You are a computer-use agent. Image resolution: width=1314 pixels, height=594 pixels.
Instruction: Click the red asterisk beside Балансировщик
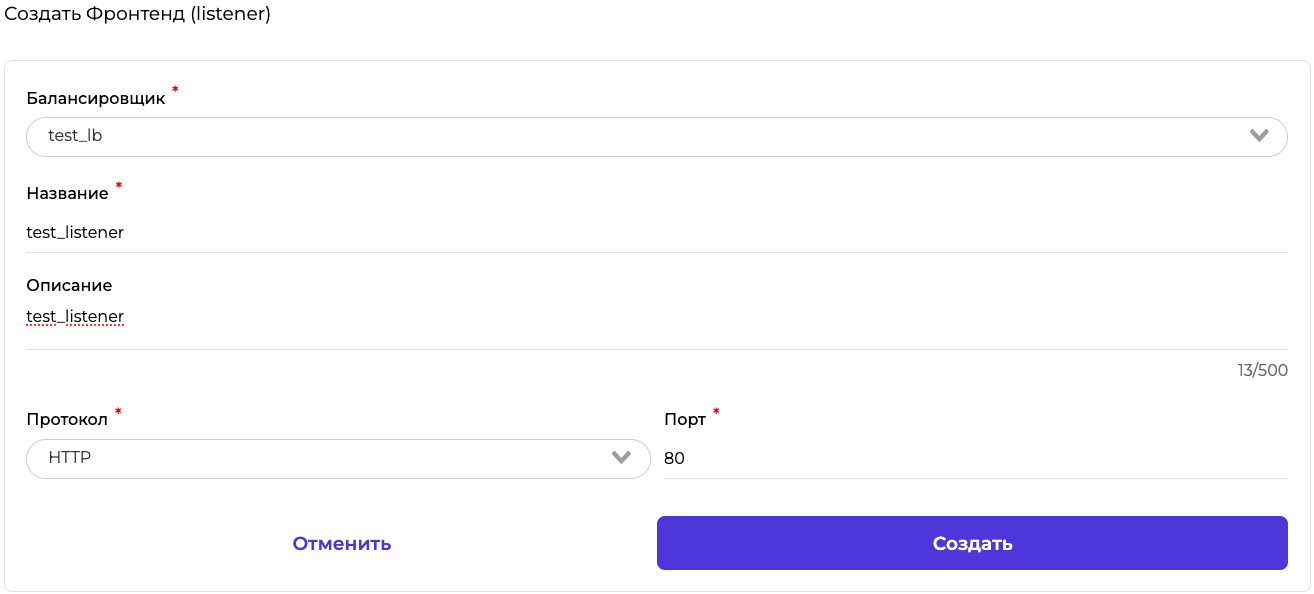[x=175, y=91]
